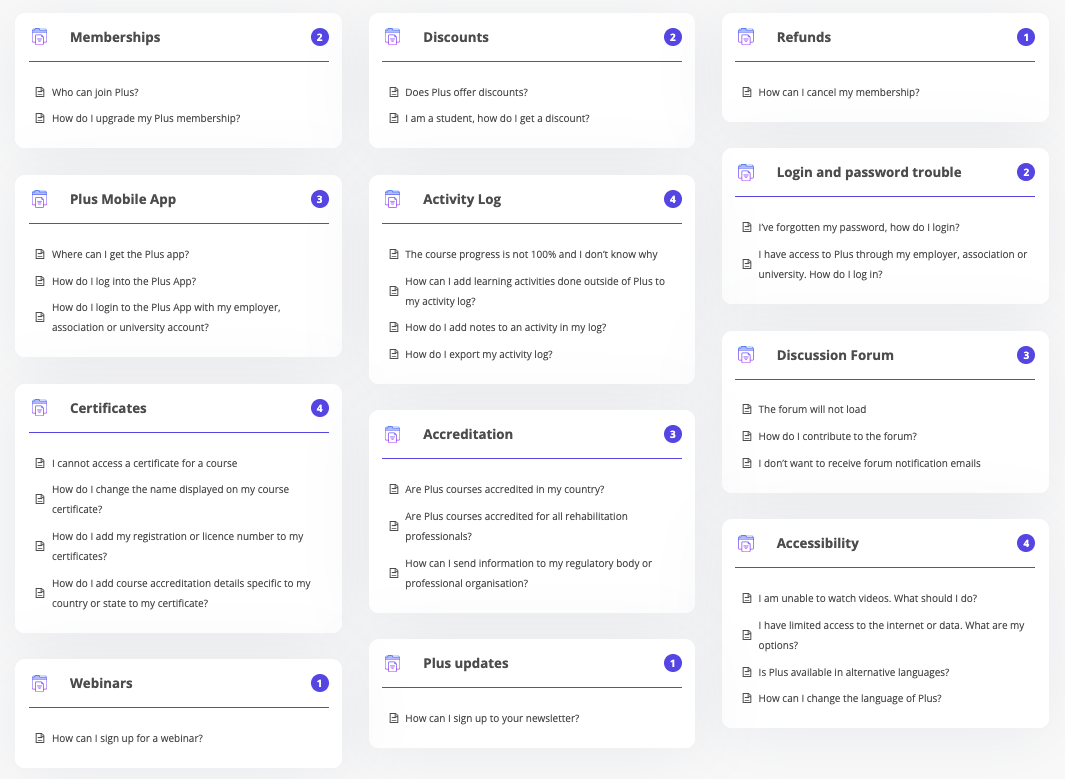1065x779 pixels.
Task: Click the Refunds article count badge
Action: point(1026,37)
